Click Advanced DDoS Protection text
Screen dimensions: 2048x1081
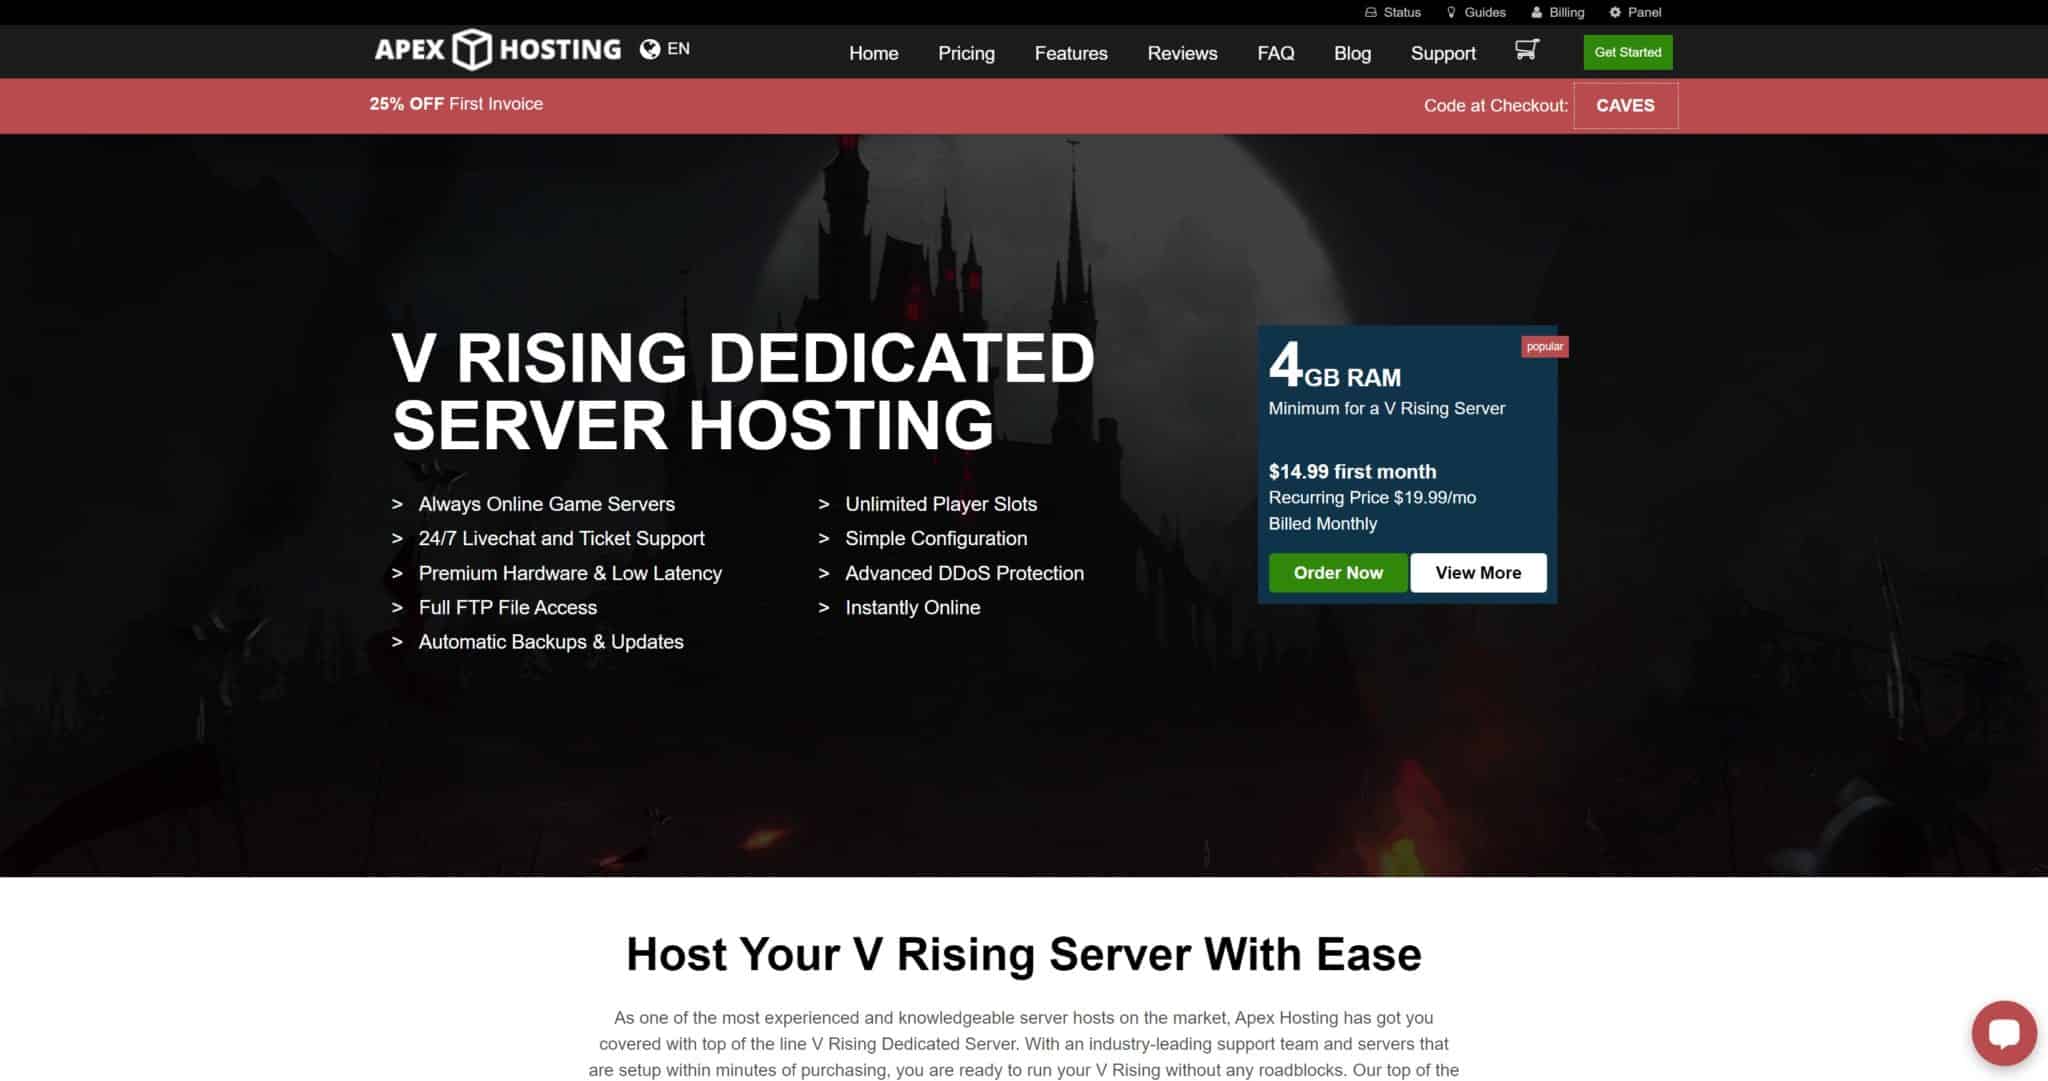(964, 573)
